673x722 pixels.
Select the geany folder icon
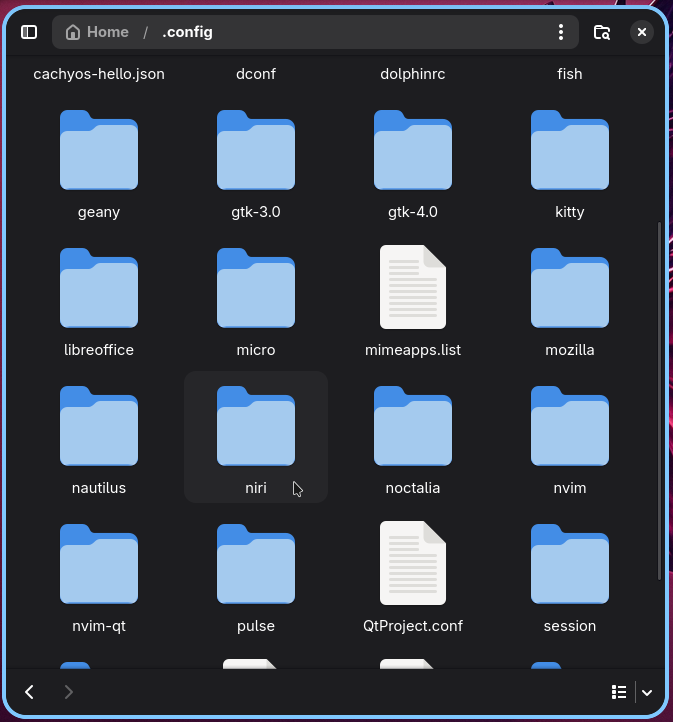99,150
